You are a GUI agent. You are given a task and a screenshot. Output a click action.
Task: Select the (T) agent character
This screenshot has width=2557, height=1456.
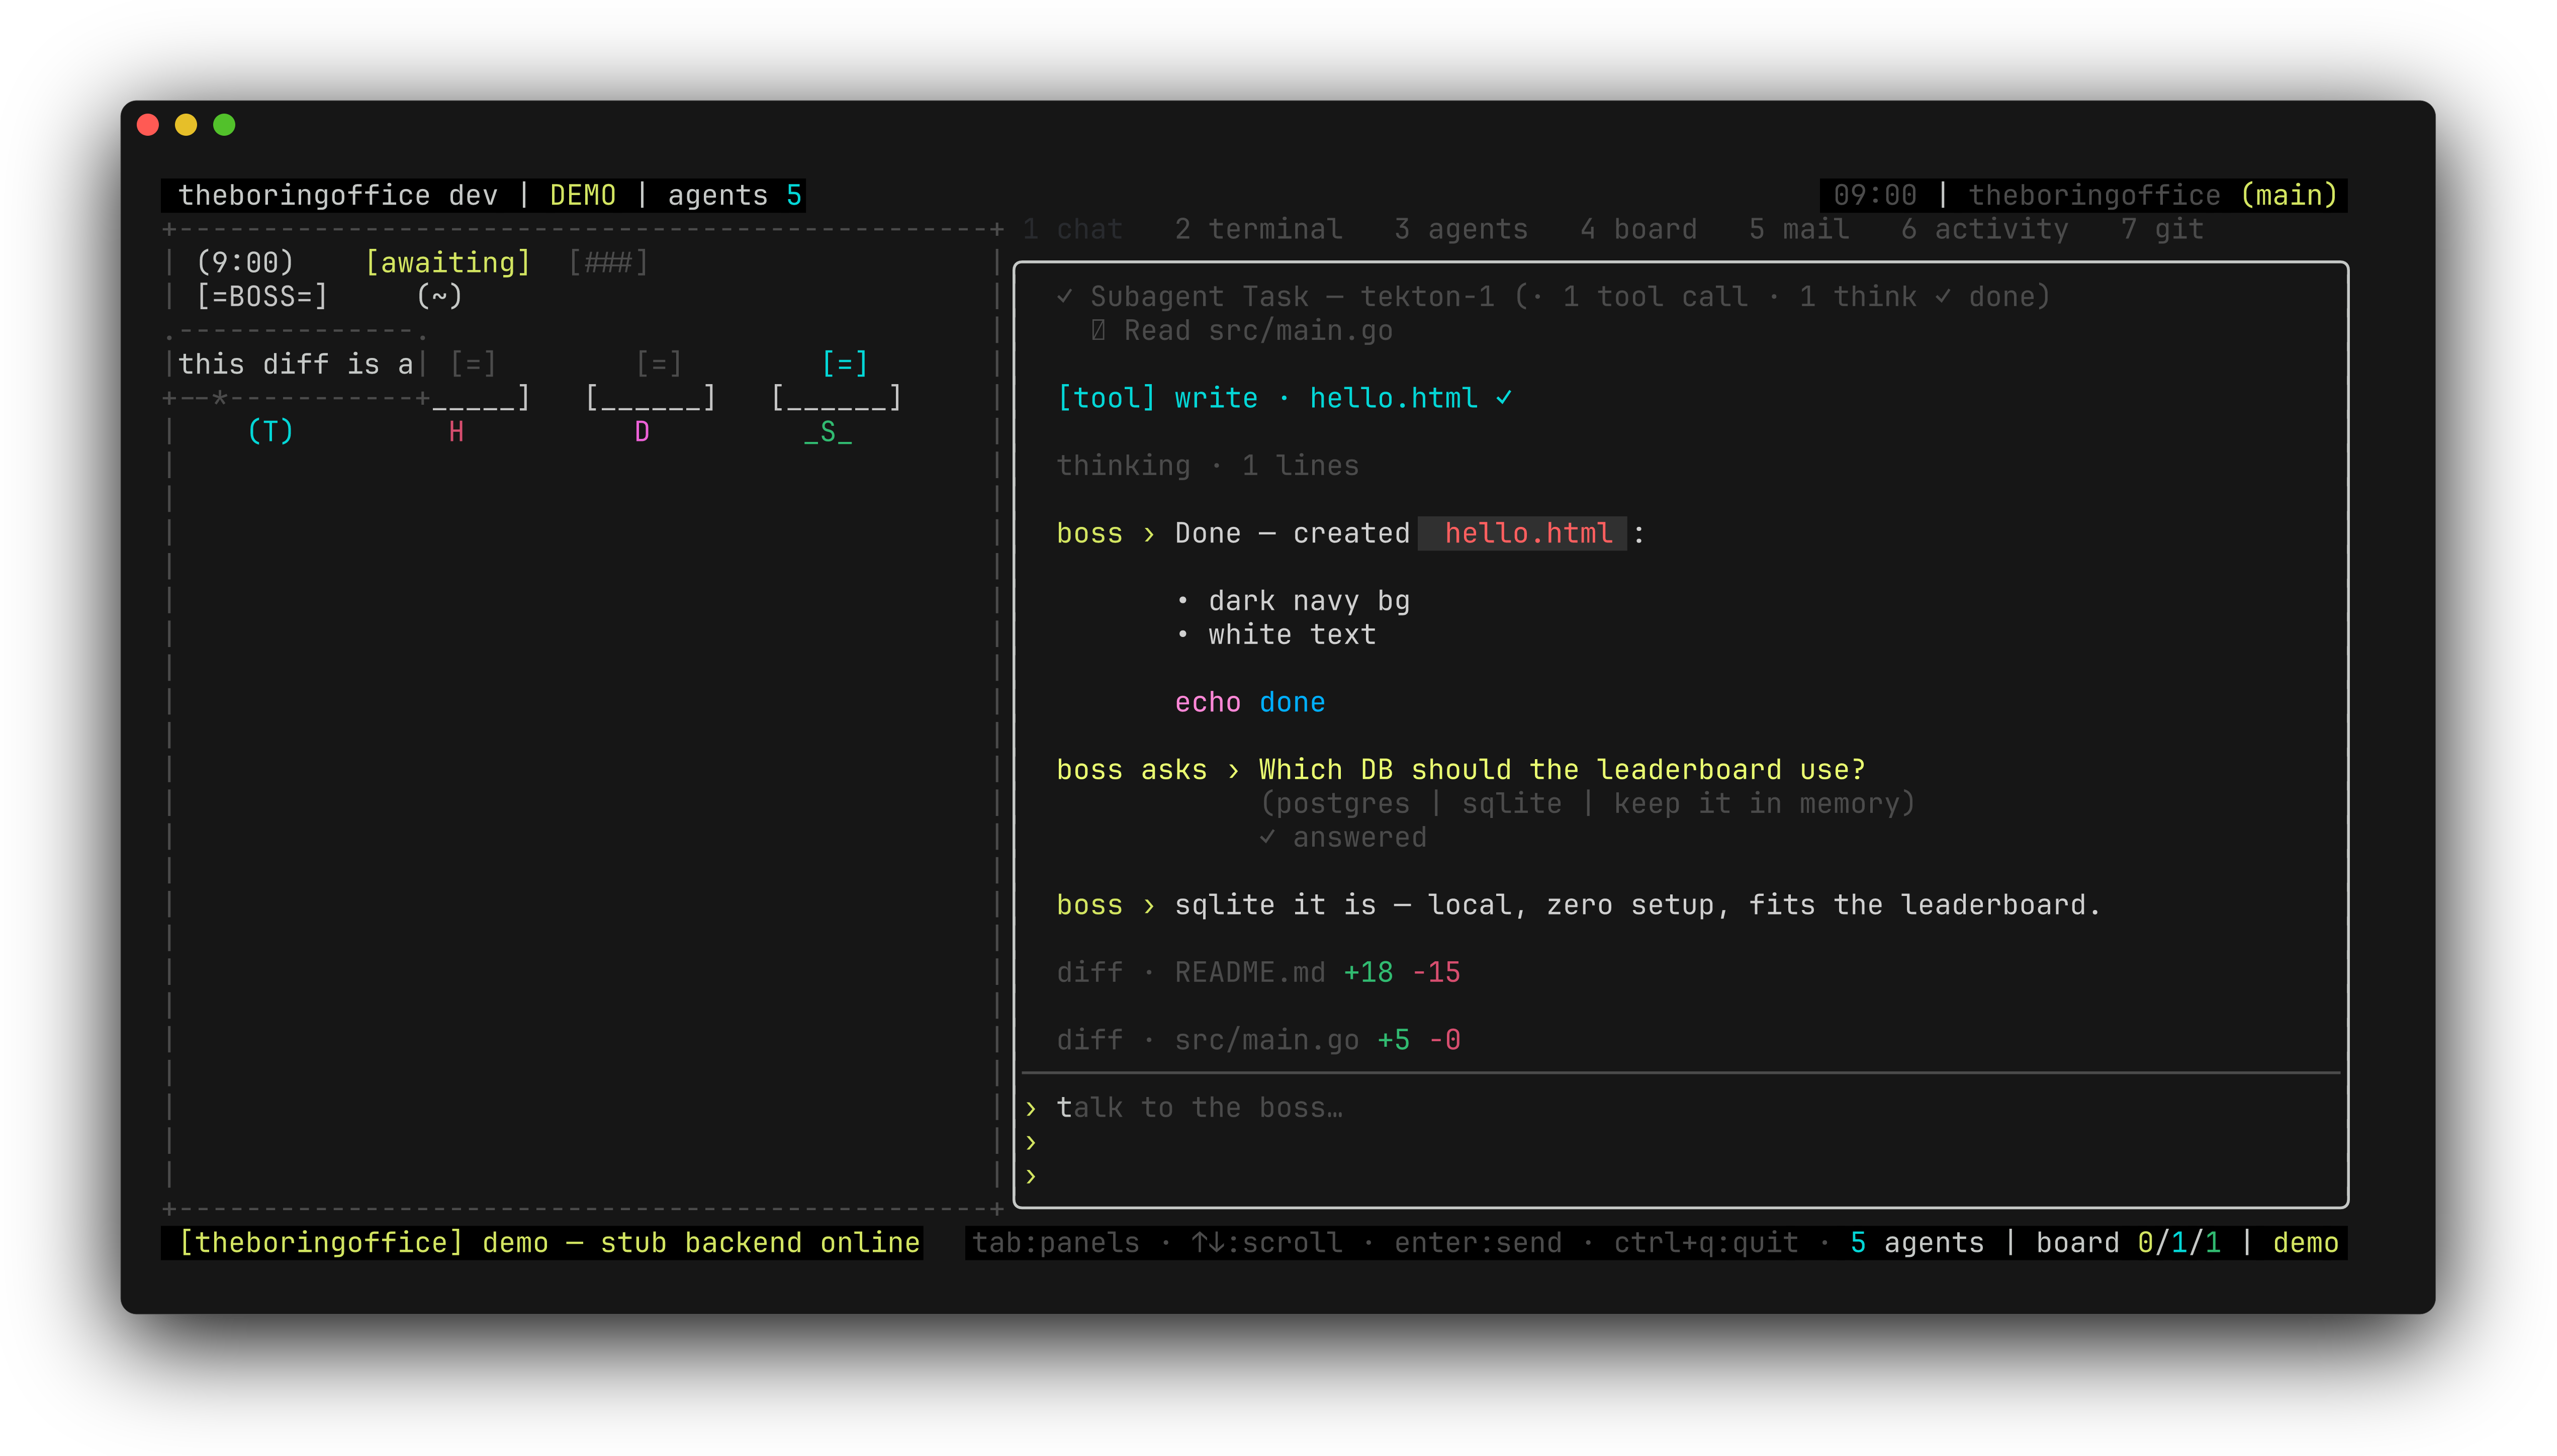tap(270, 431)
